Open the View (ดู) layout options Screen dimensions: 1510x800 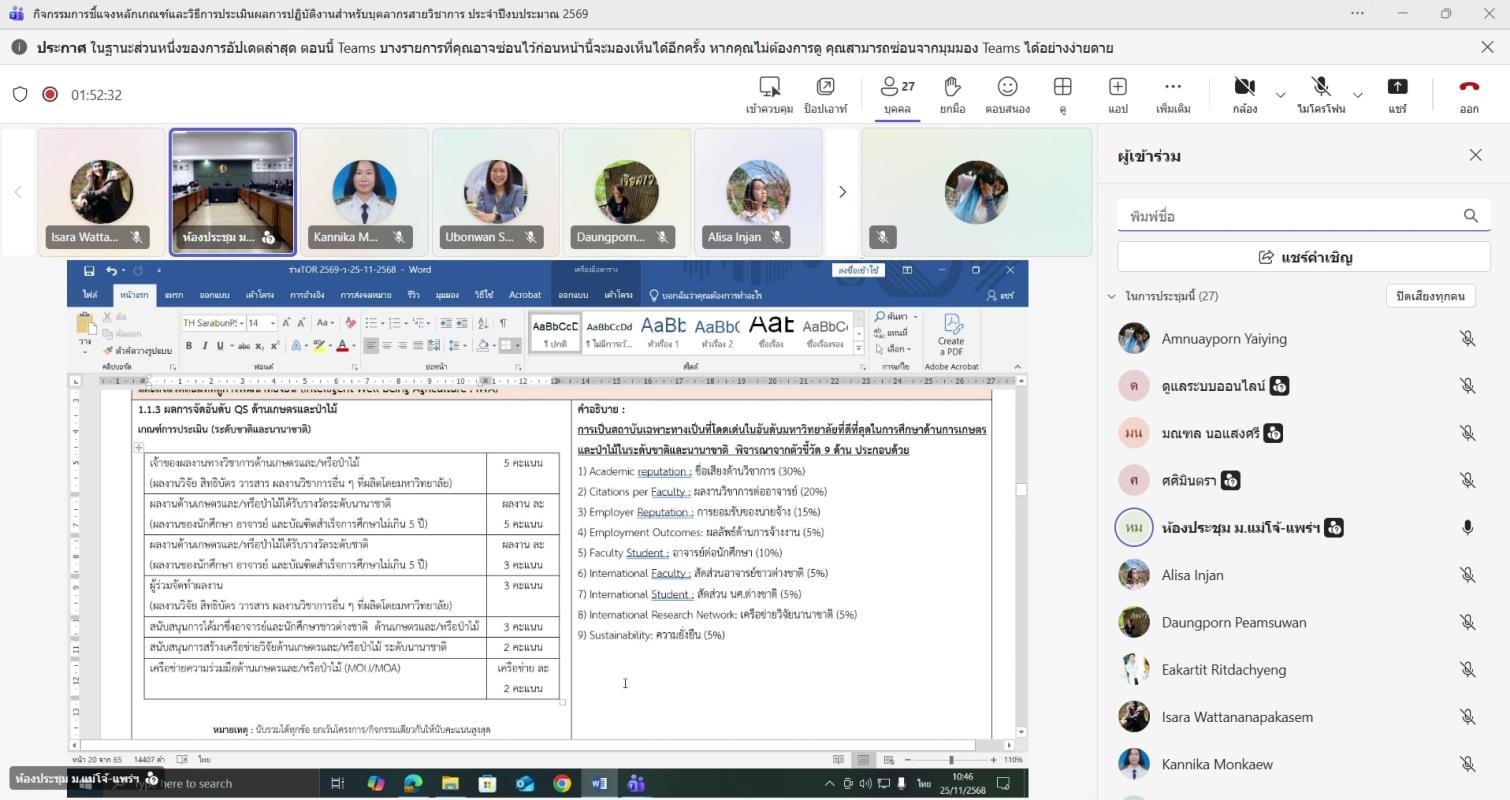click(x=1062, y=94)
